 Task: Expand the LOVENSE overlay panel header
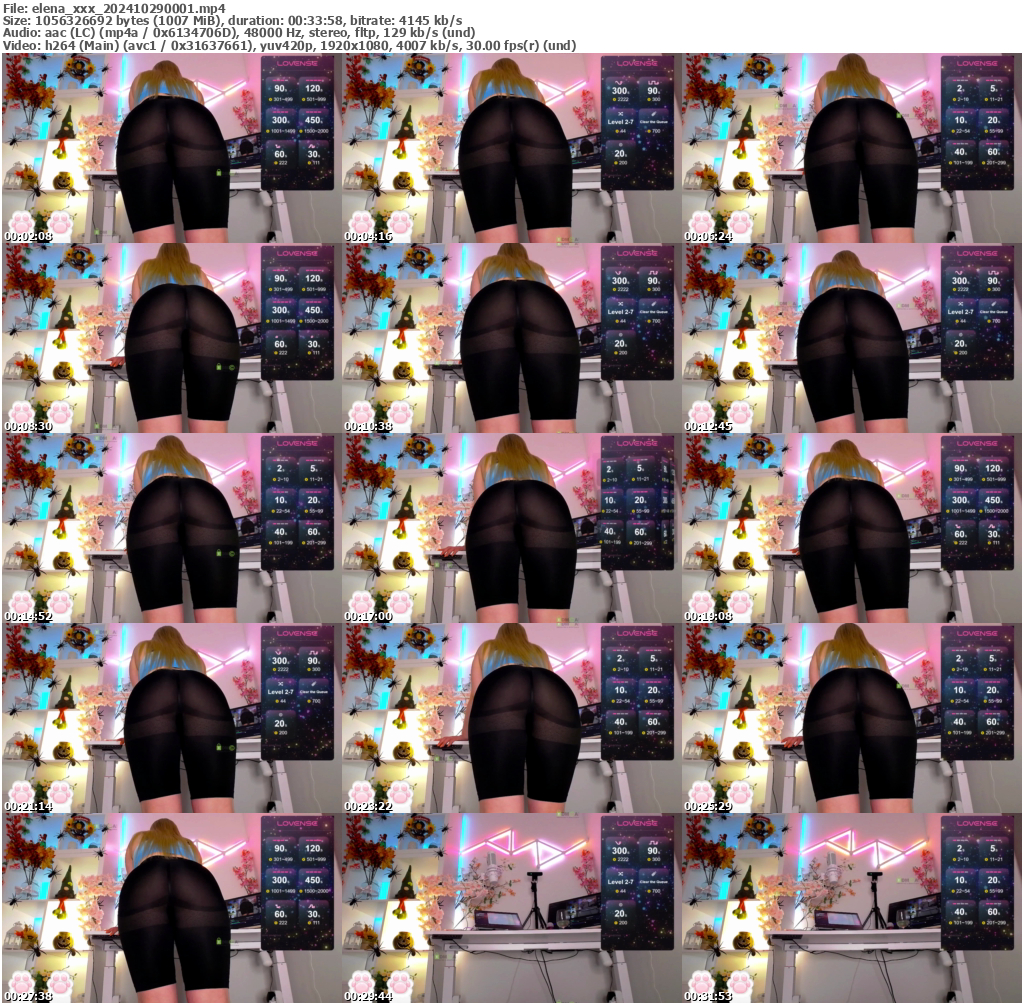click(297, 62)
